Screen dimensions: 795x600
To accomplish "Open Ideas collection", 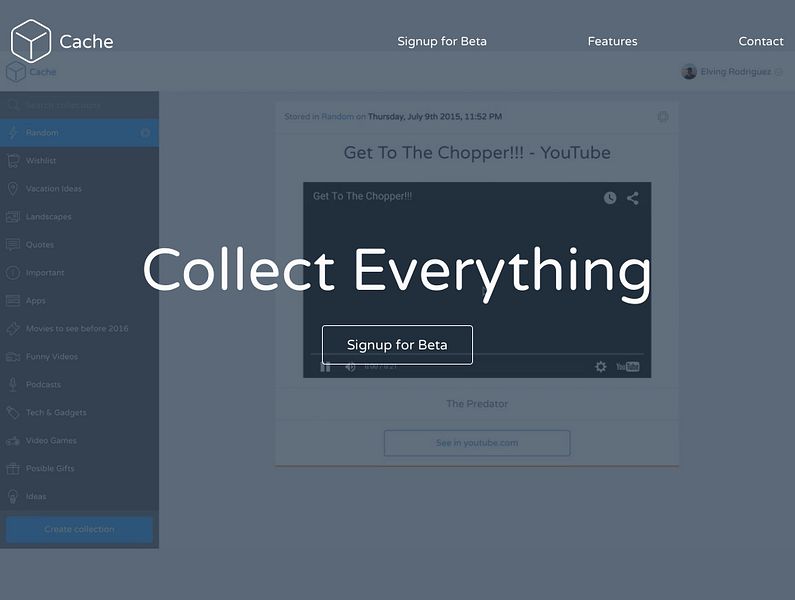I will (79, 497).
